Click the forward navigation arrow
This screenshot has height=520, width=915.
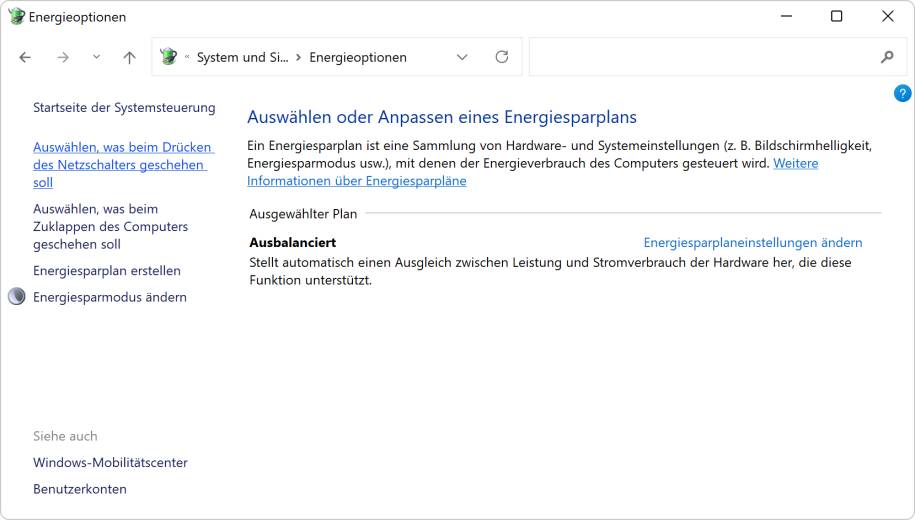[63, 57]
